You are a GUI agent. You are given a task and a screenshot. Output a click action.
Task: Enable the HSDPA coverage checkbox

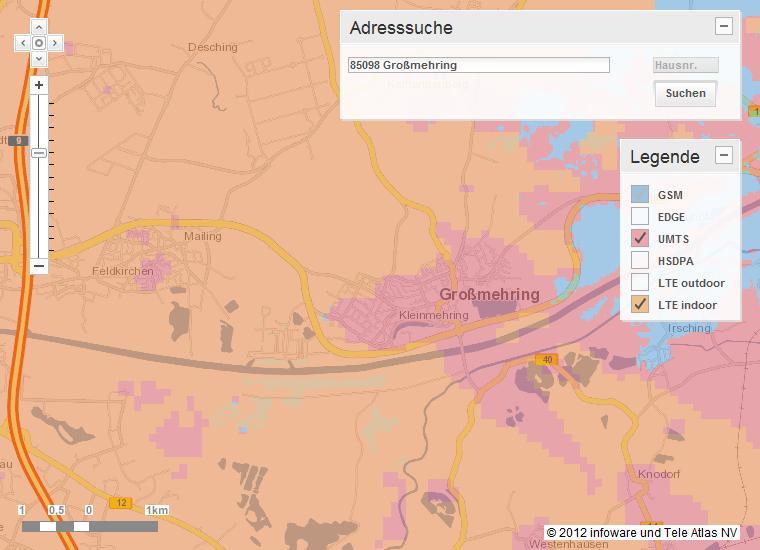coord(640,261)
